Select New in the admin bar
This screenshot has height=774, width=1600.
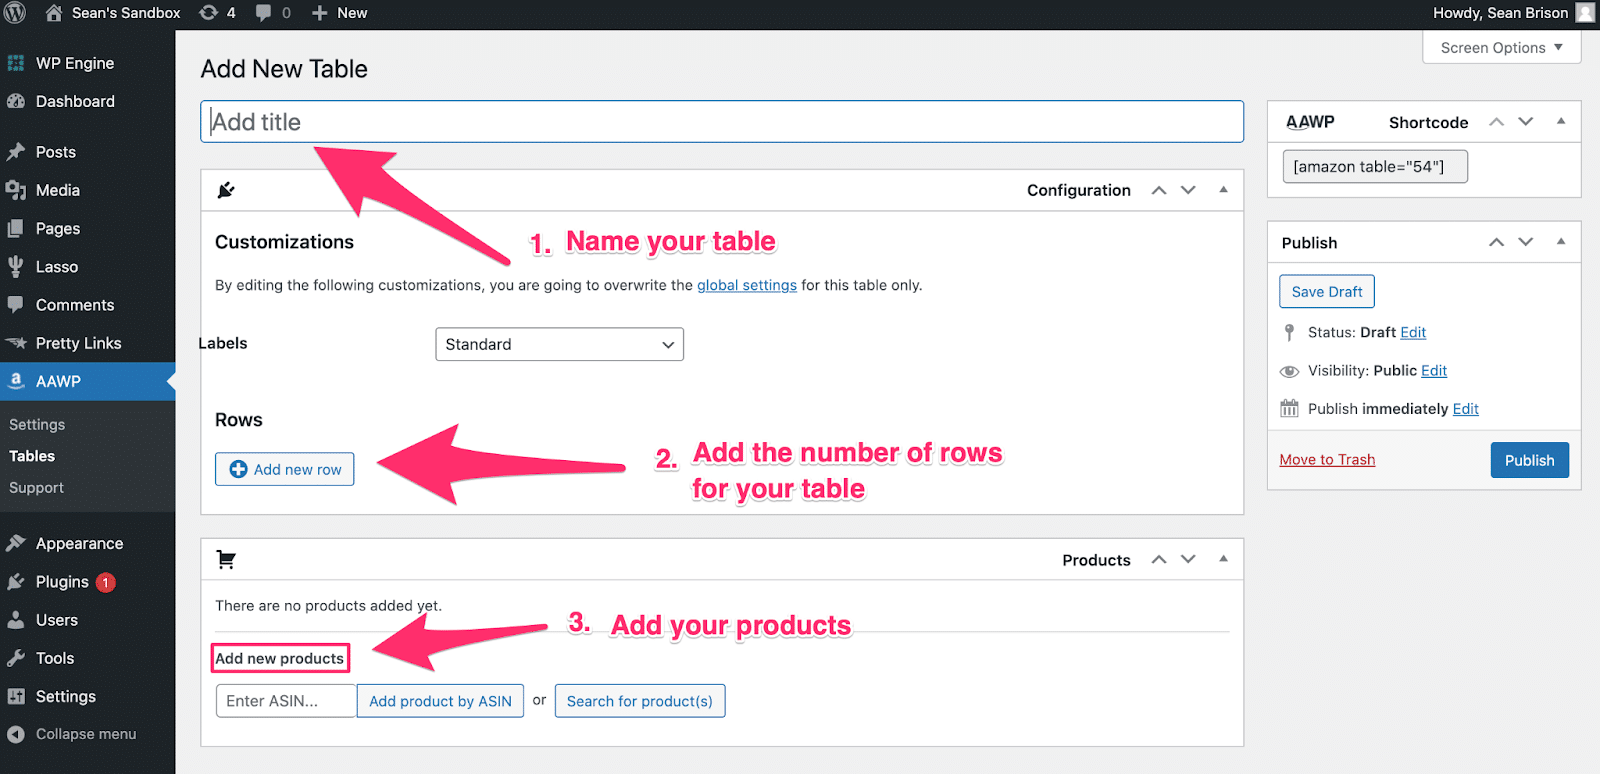(352, 13)
